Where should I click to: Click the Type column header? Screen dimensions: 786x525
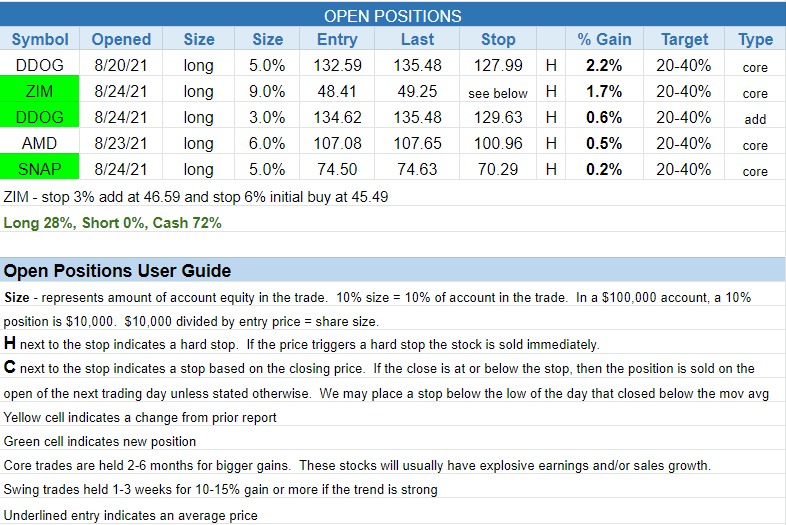coord(755,39)
